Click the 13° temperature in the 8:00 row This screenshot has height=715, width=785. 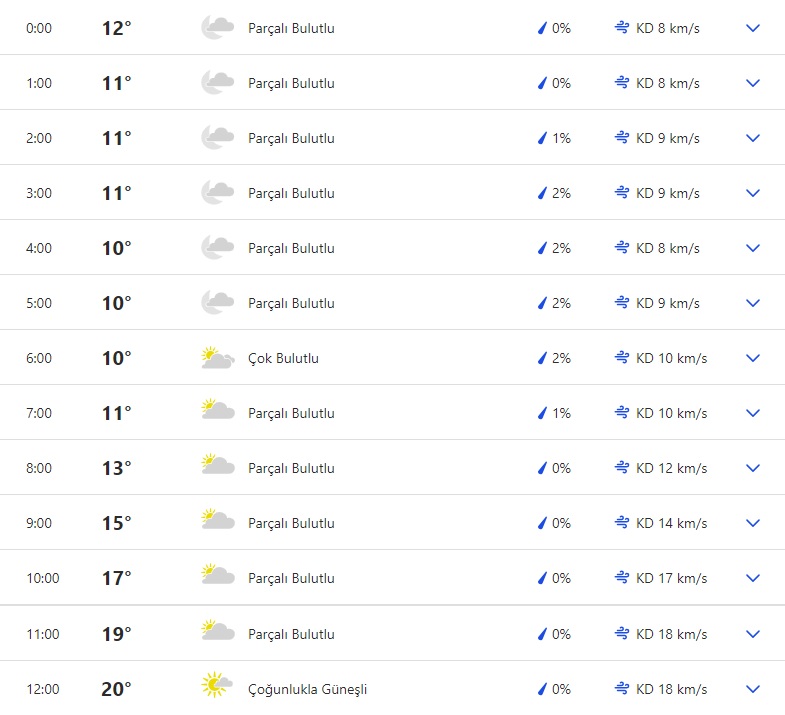coord(116,468)
